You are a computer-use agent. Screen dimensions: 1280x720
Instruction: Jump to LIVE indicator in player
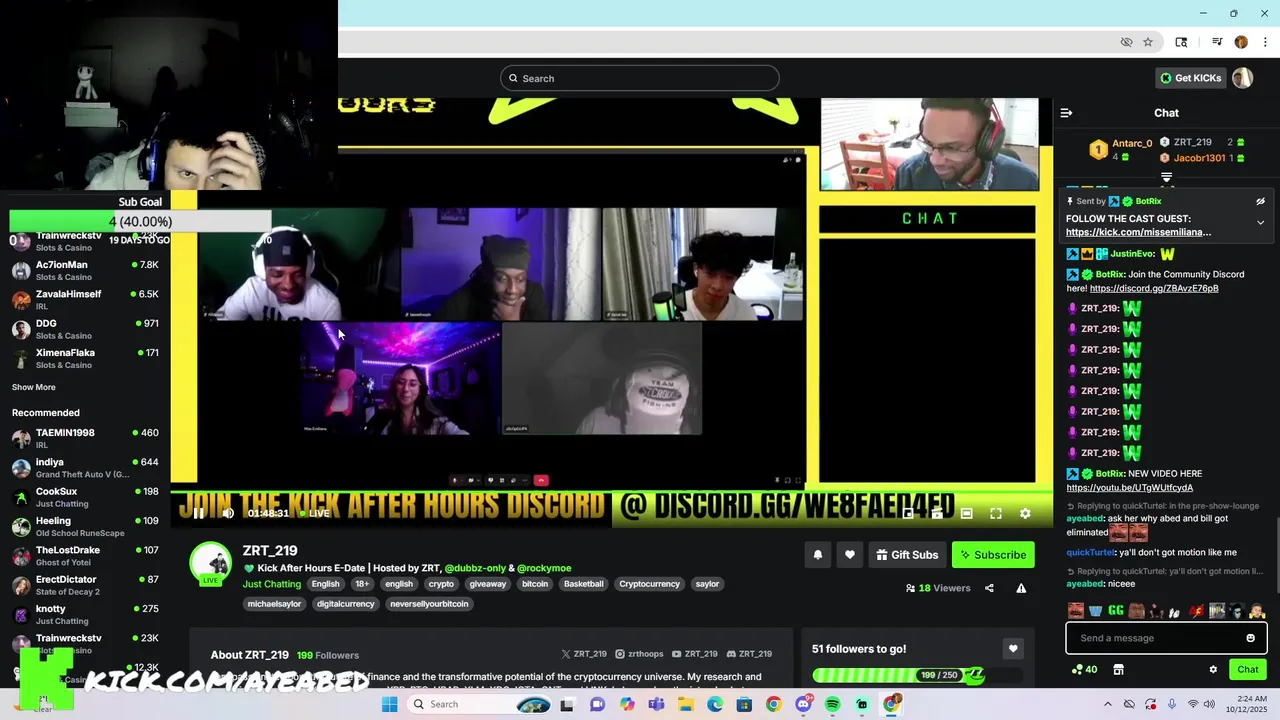pos(314,513)
